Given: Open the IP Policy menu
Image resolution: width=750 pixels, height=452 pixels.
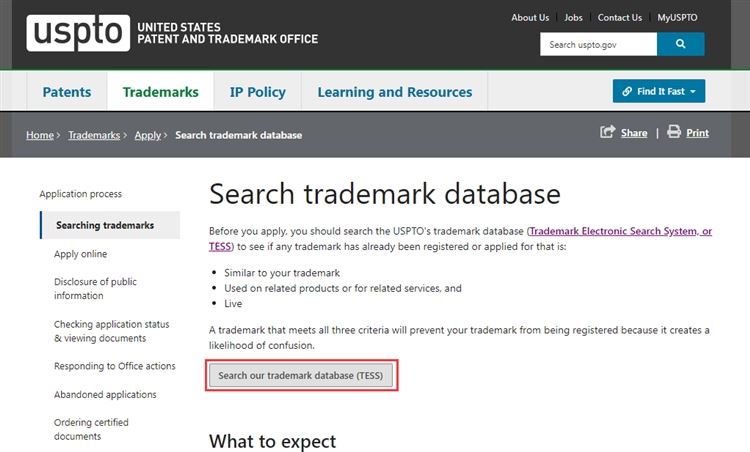Looking at the screenshot, I should click(x=257, y=92).
